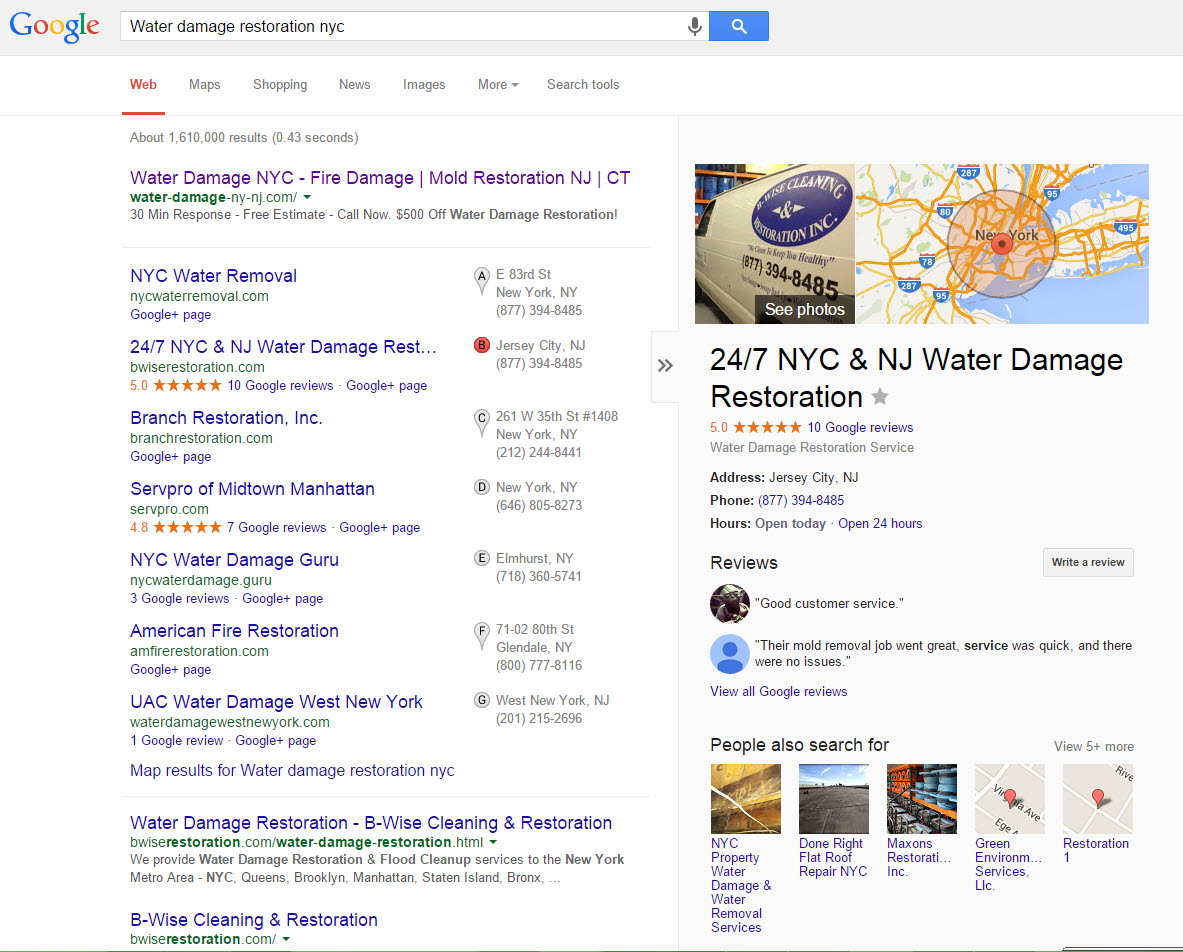Select the Web tab

(143, 84)
